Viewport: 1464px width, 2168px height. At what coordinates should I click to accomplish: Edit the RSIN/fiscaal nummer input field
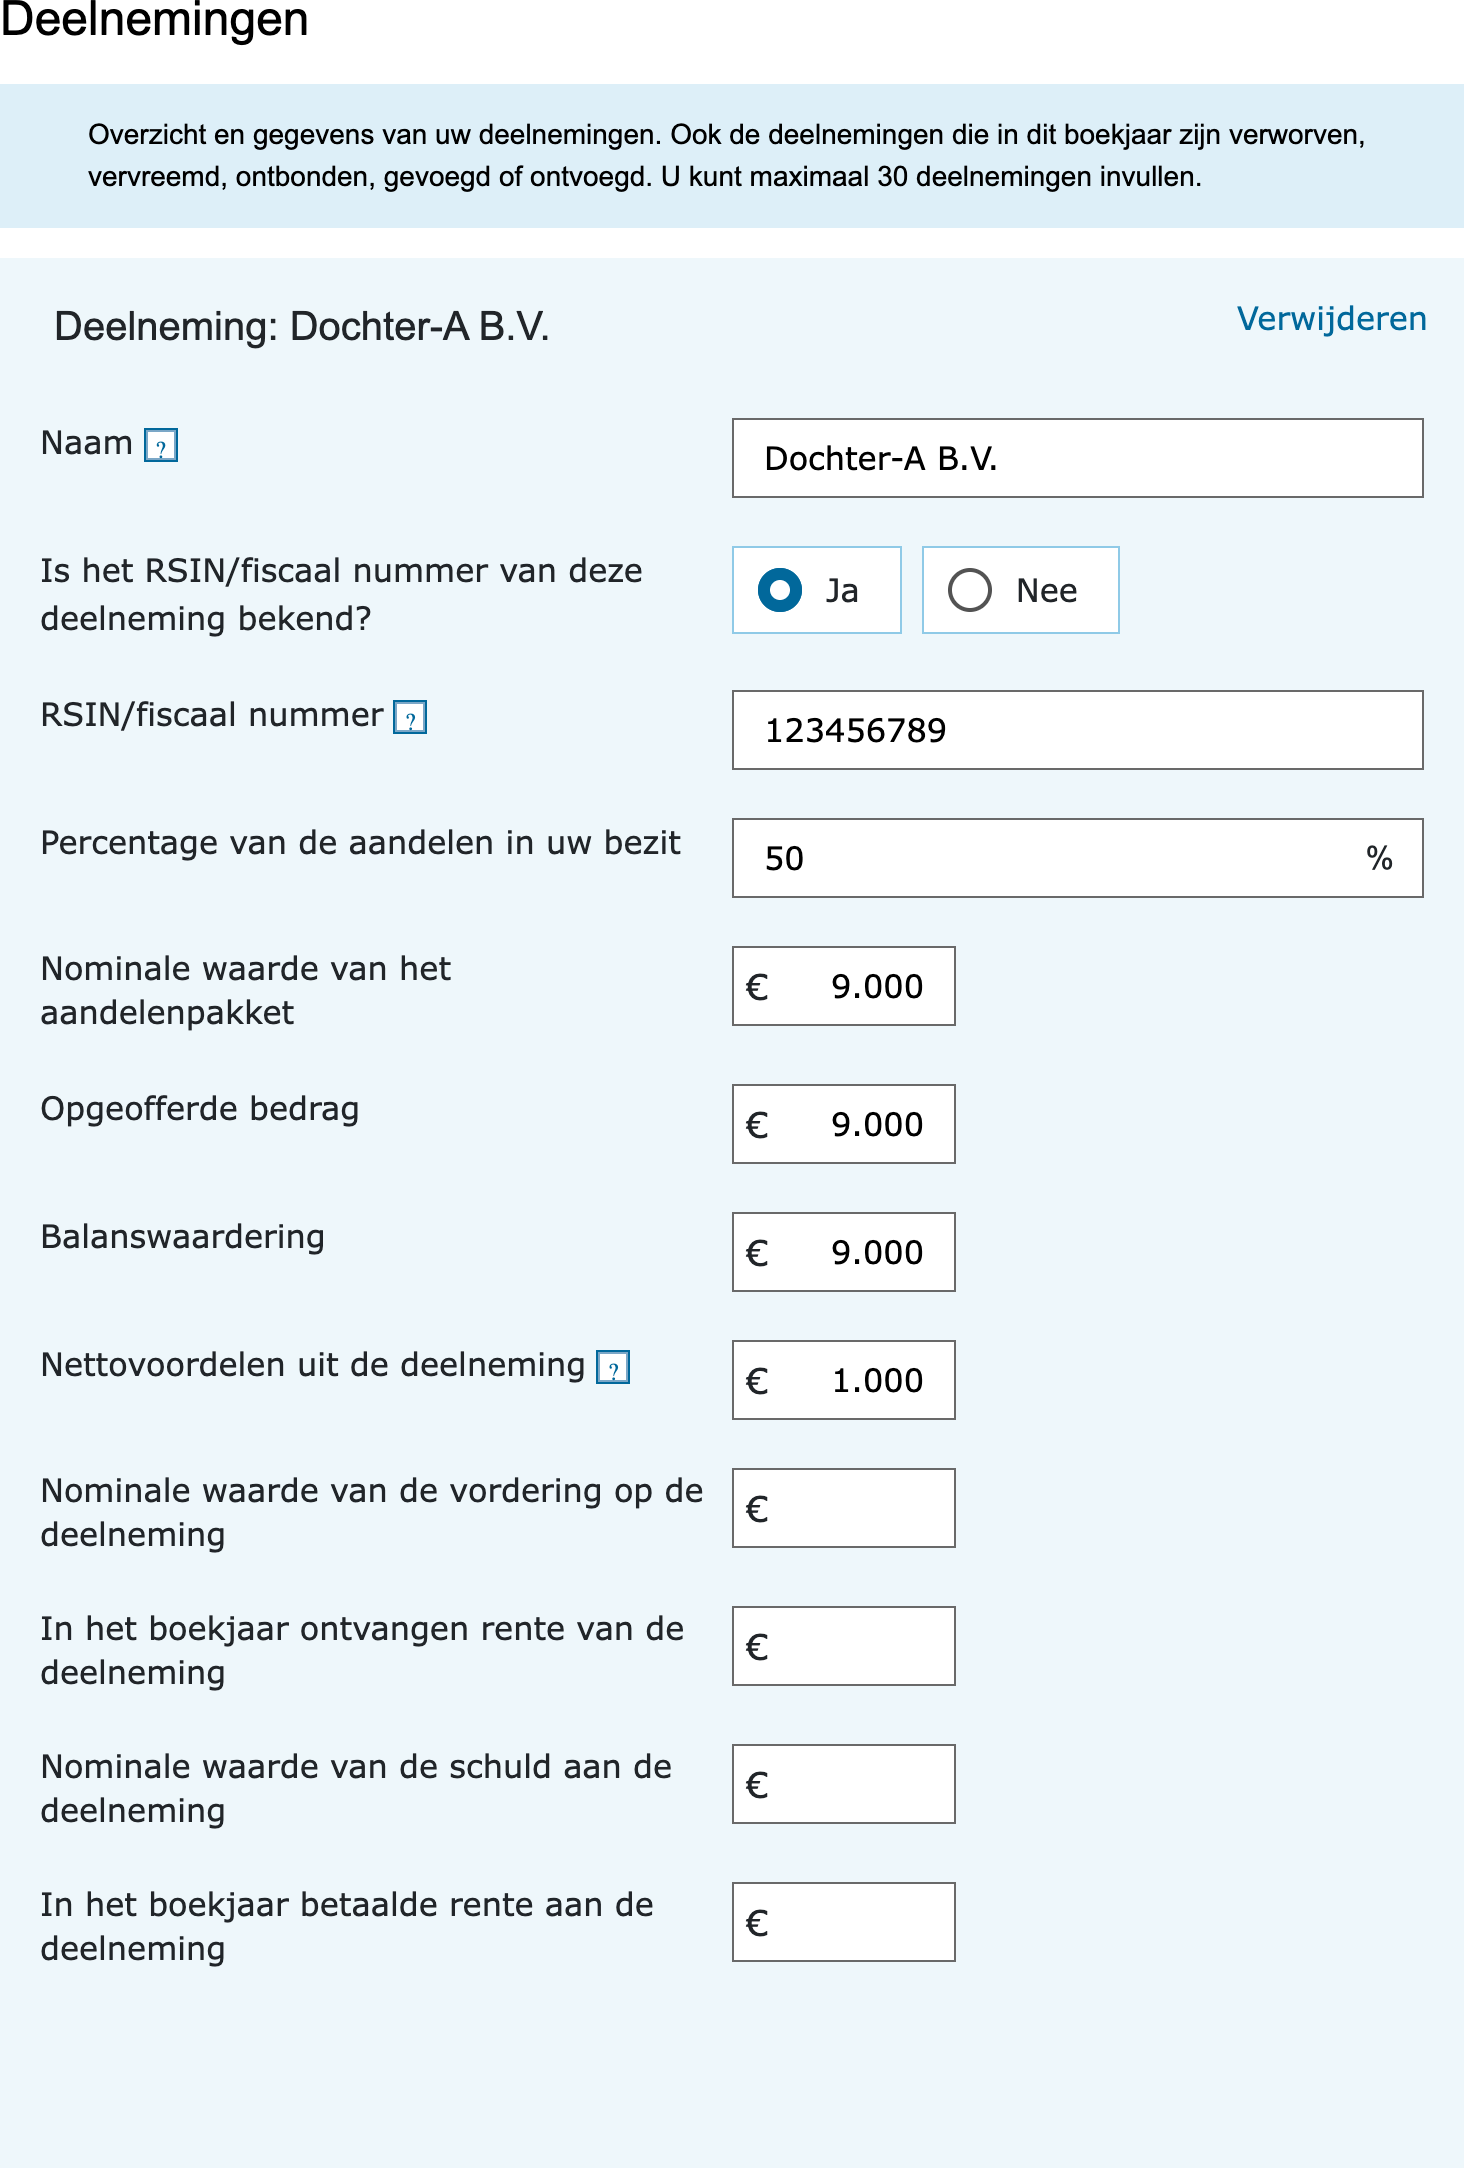[x=1078, y=730]
